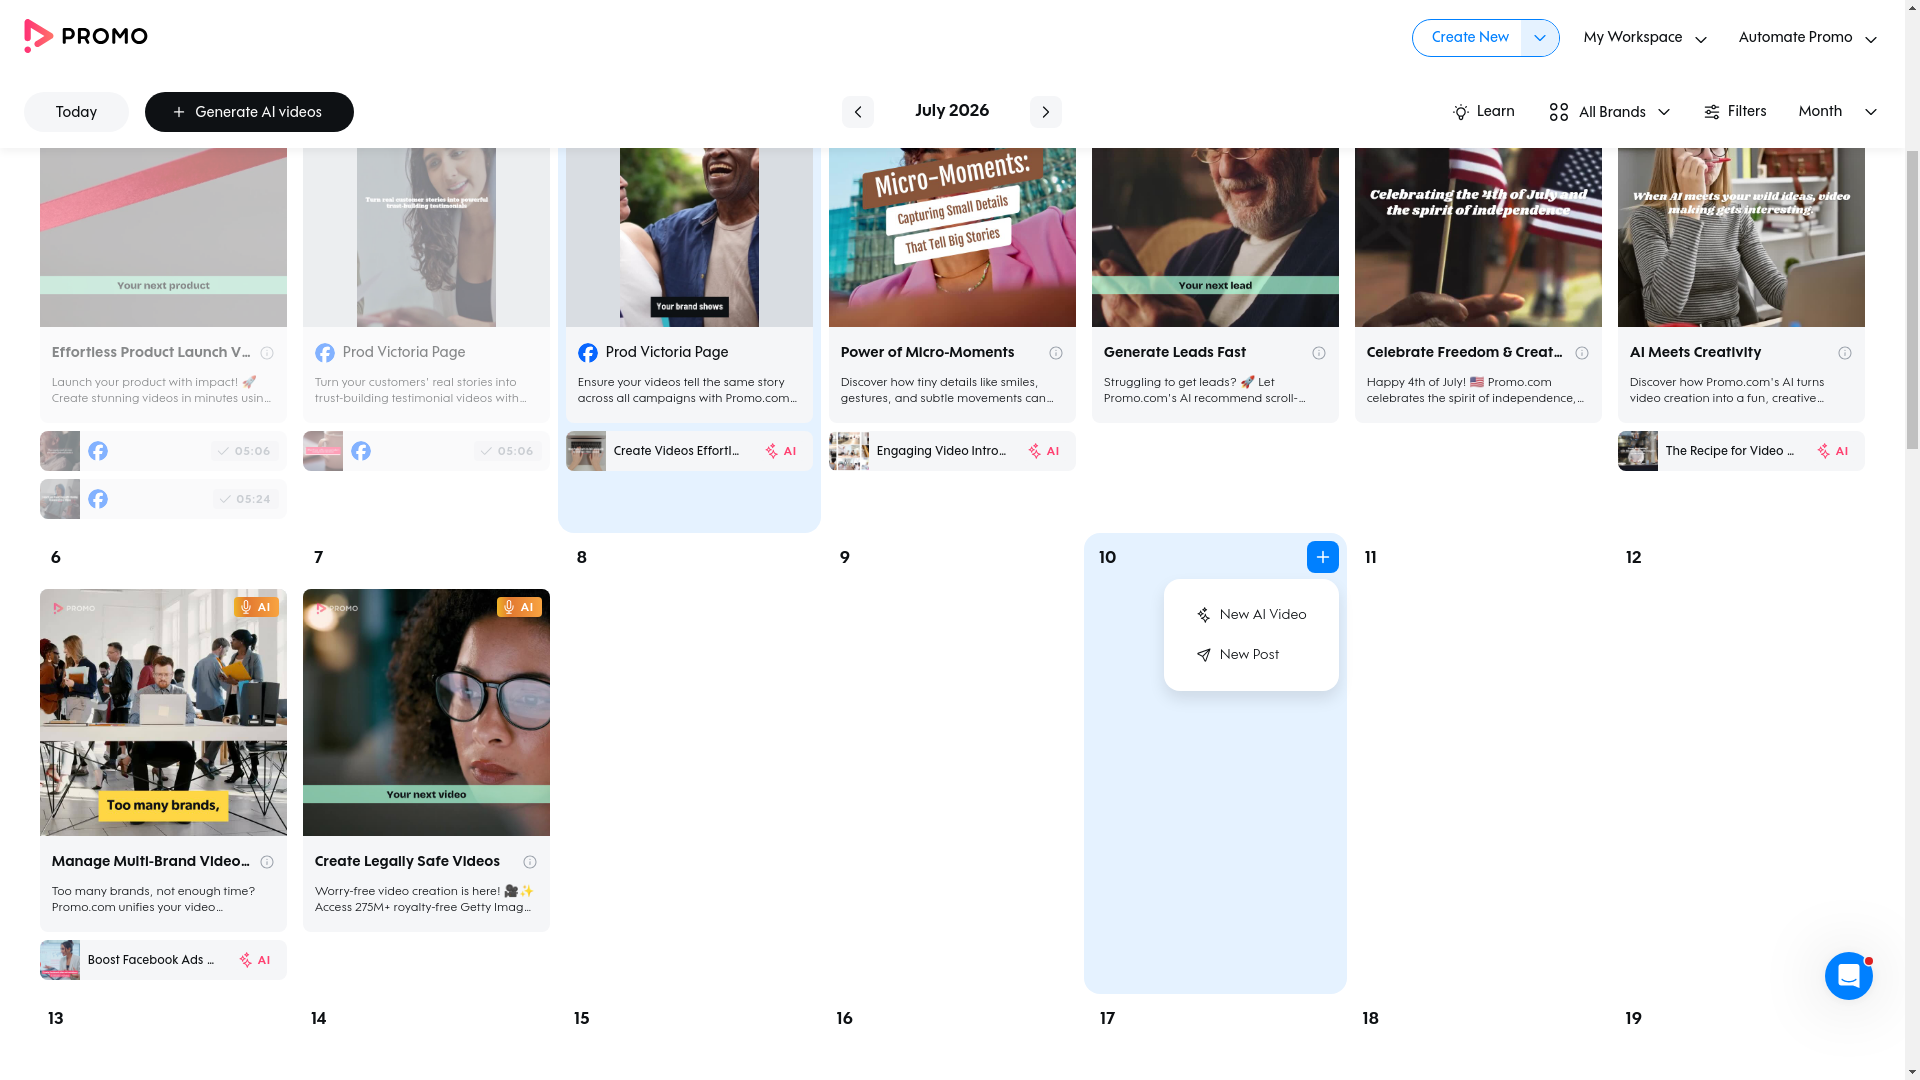
Task: Go to next month arrow
Action: [x=1045, y=112]
